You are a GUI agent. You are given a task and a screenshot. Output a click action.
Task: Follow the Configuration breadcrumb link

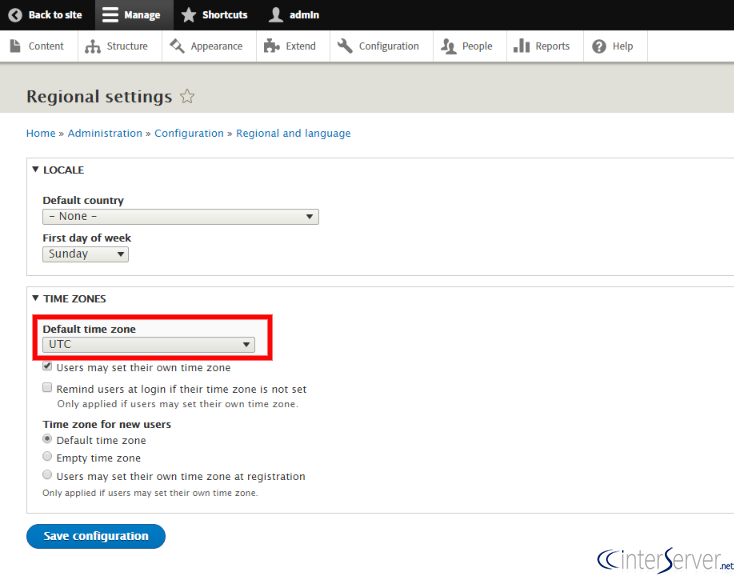point(189,133)
